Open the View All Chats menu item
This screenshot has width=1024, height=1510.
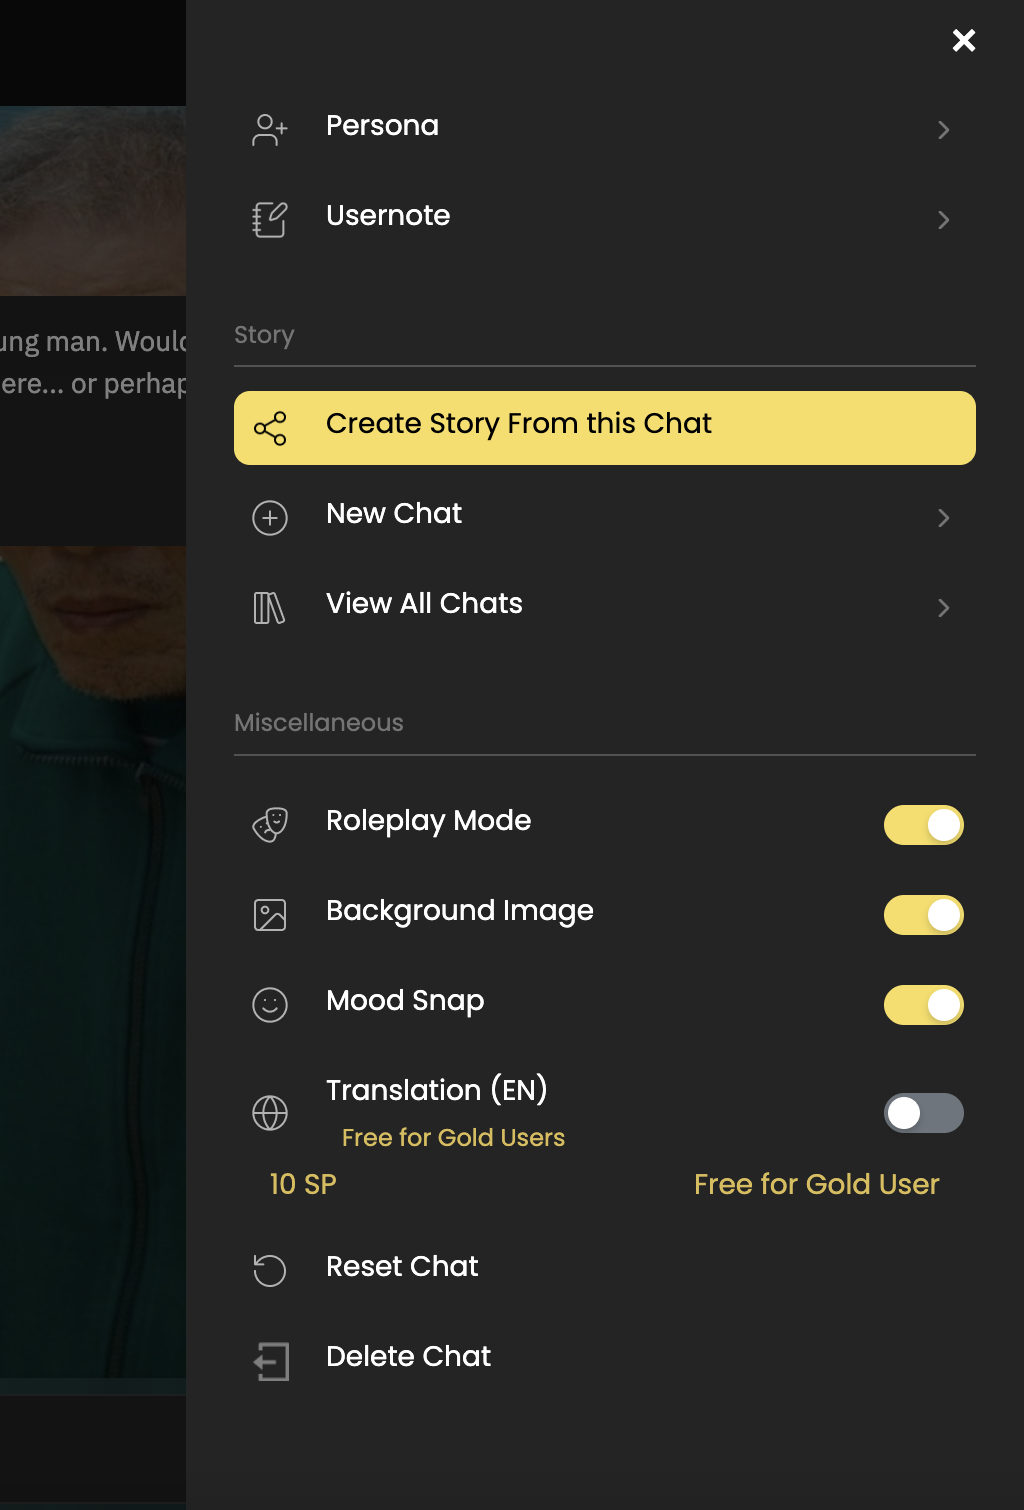424,604
